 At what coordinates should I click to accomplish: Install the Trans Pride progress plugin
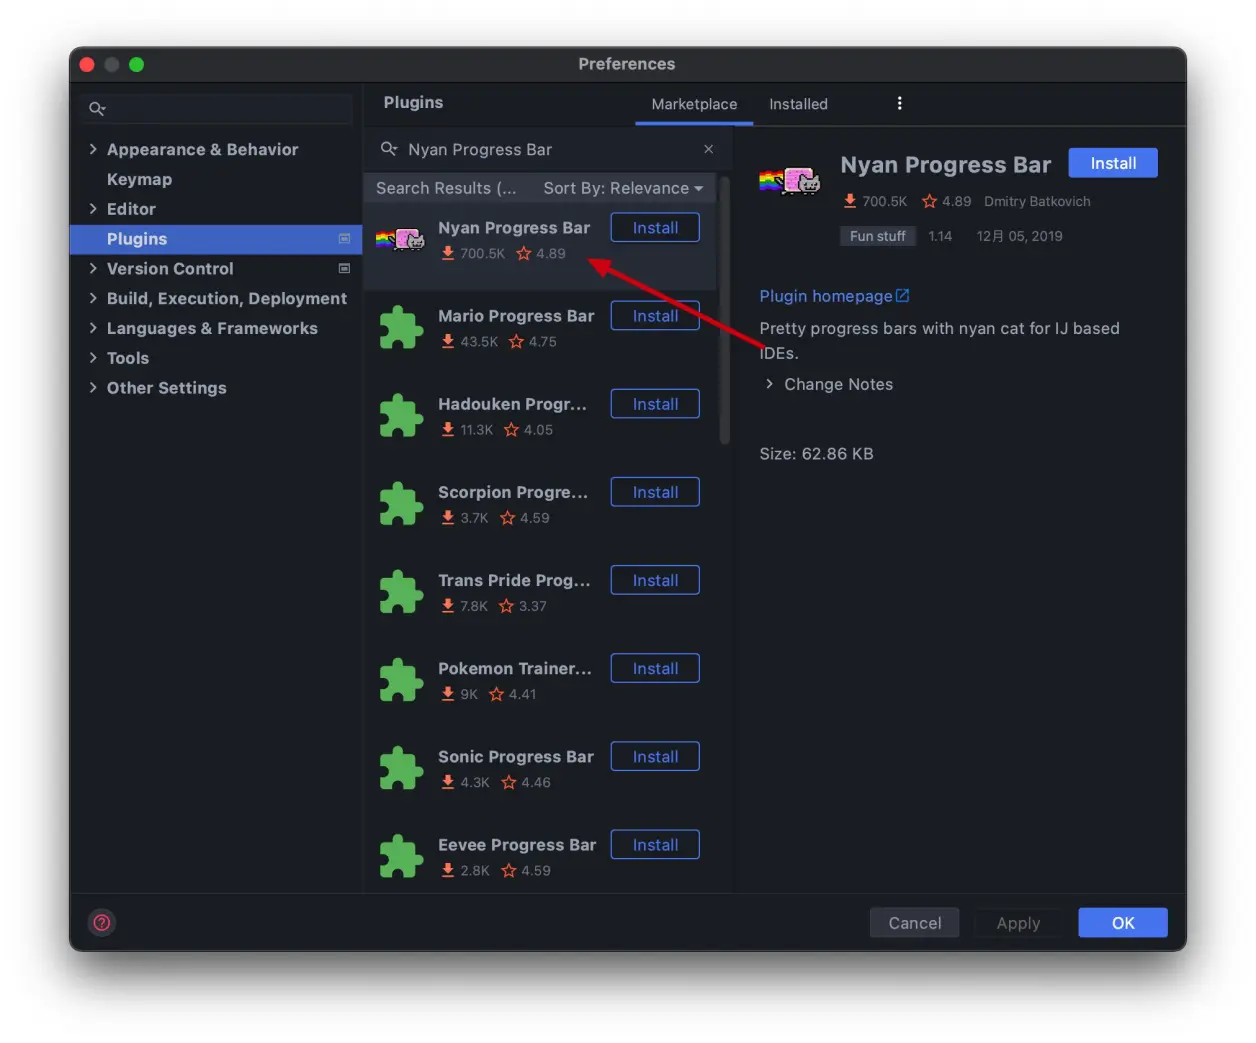pyautogui.click(x=655, y=580)
